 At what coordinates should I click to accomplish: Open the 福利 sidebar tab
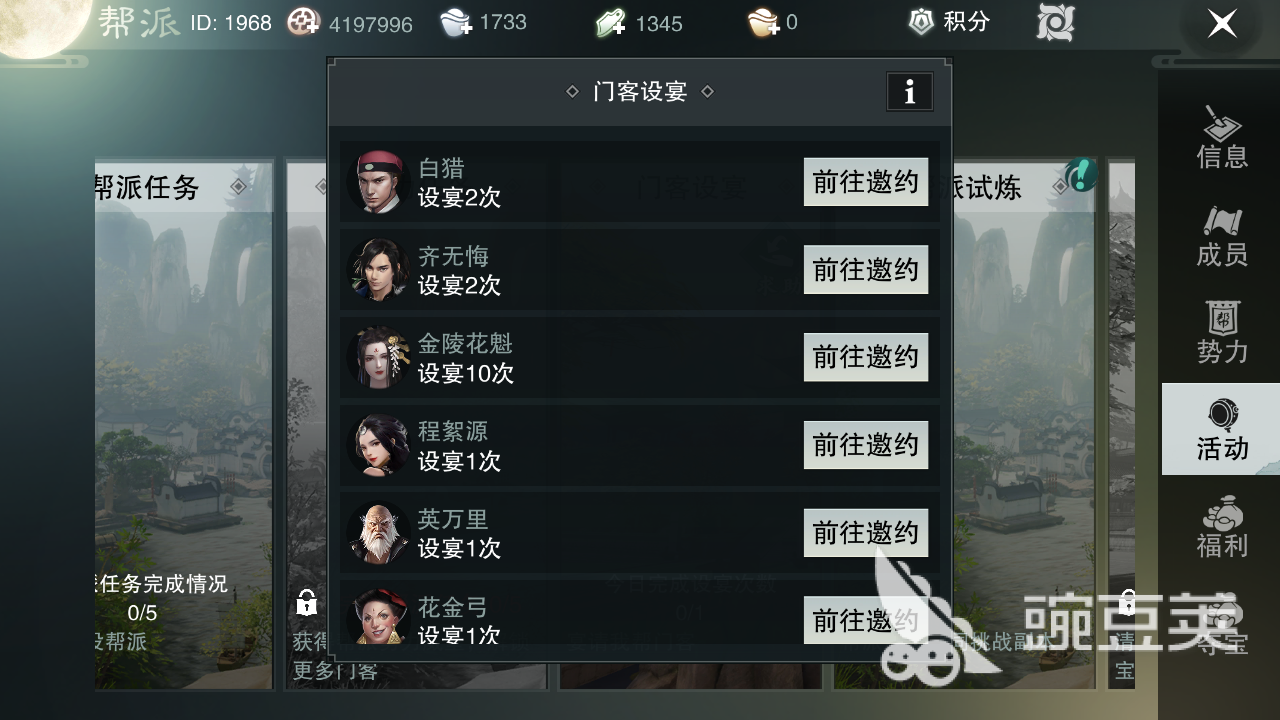(1221, 527)
